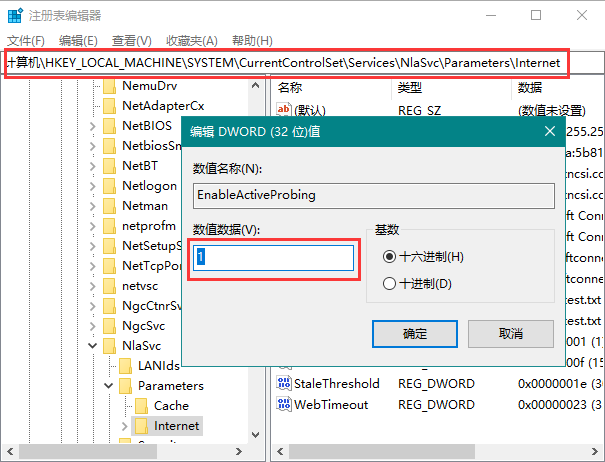Click the 确定 button
The height and width of the screenshot is (462, 605).
tap(414, 333)
